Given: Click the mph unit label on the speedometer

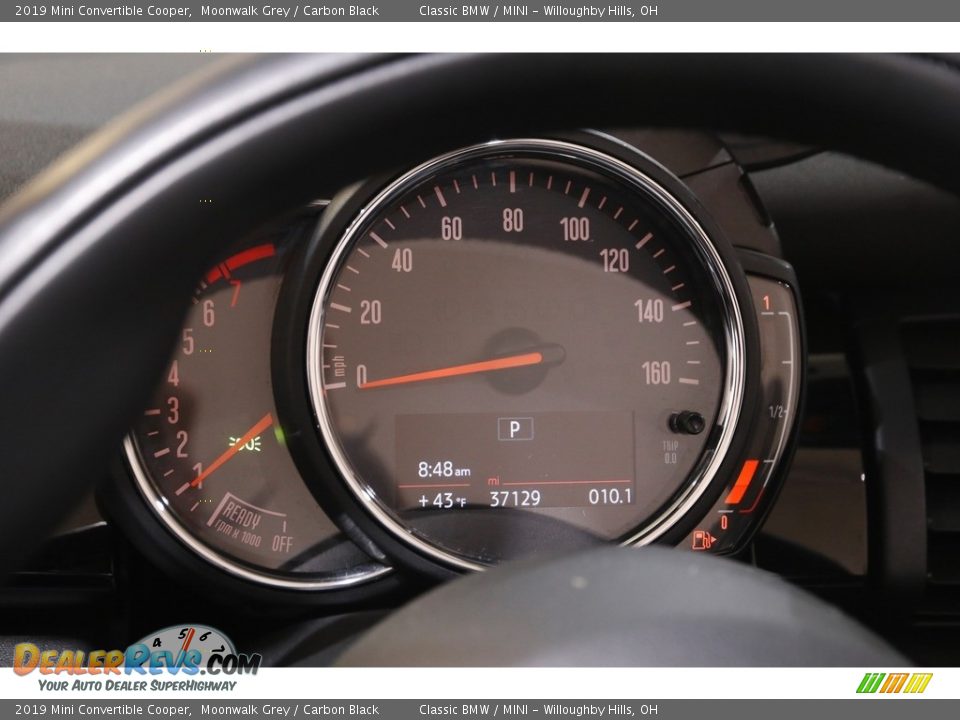Looking at the screenshot, I should tap(338, 367).
